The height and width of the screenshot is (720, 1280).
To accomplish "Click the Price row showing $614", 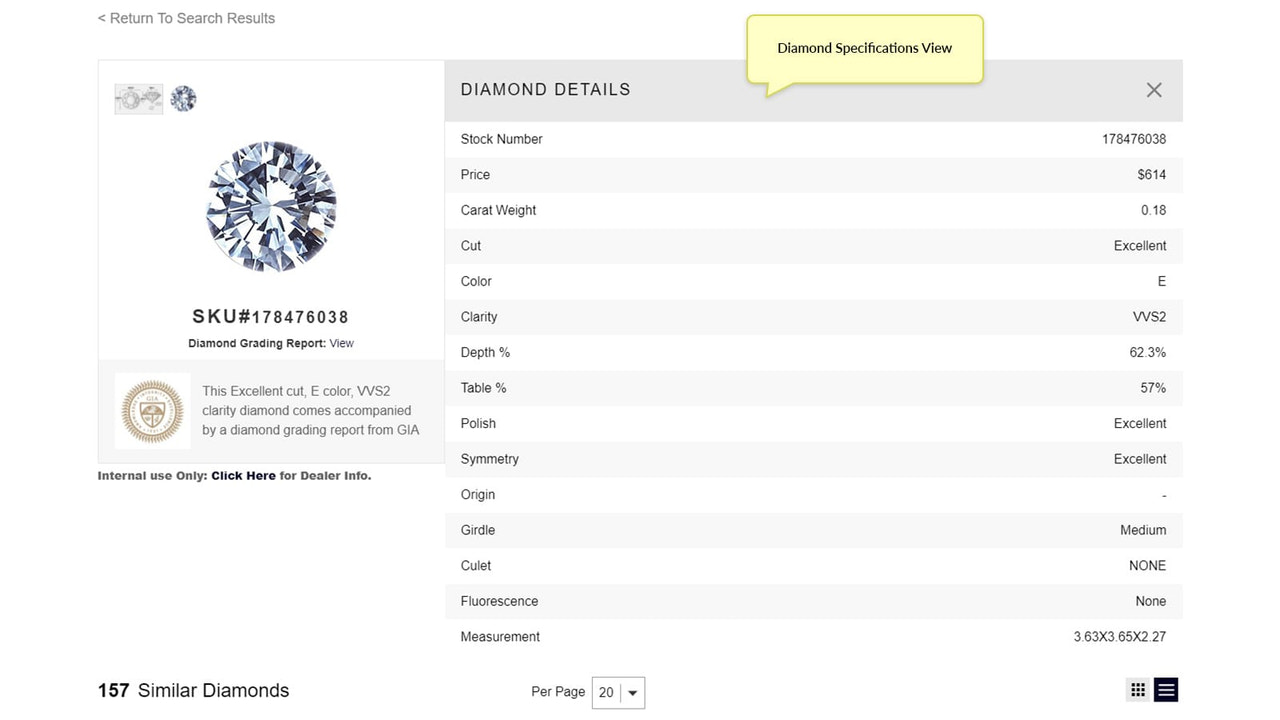I will 812,174.
